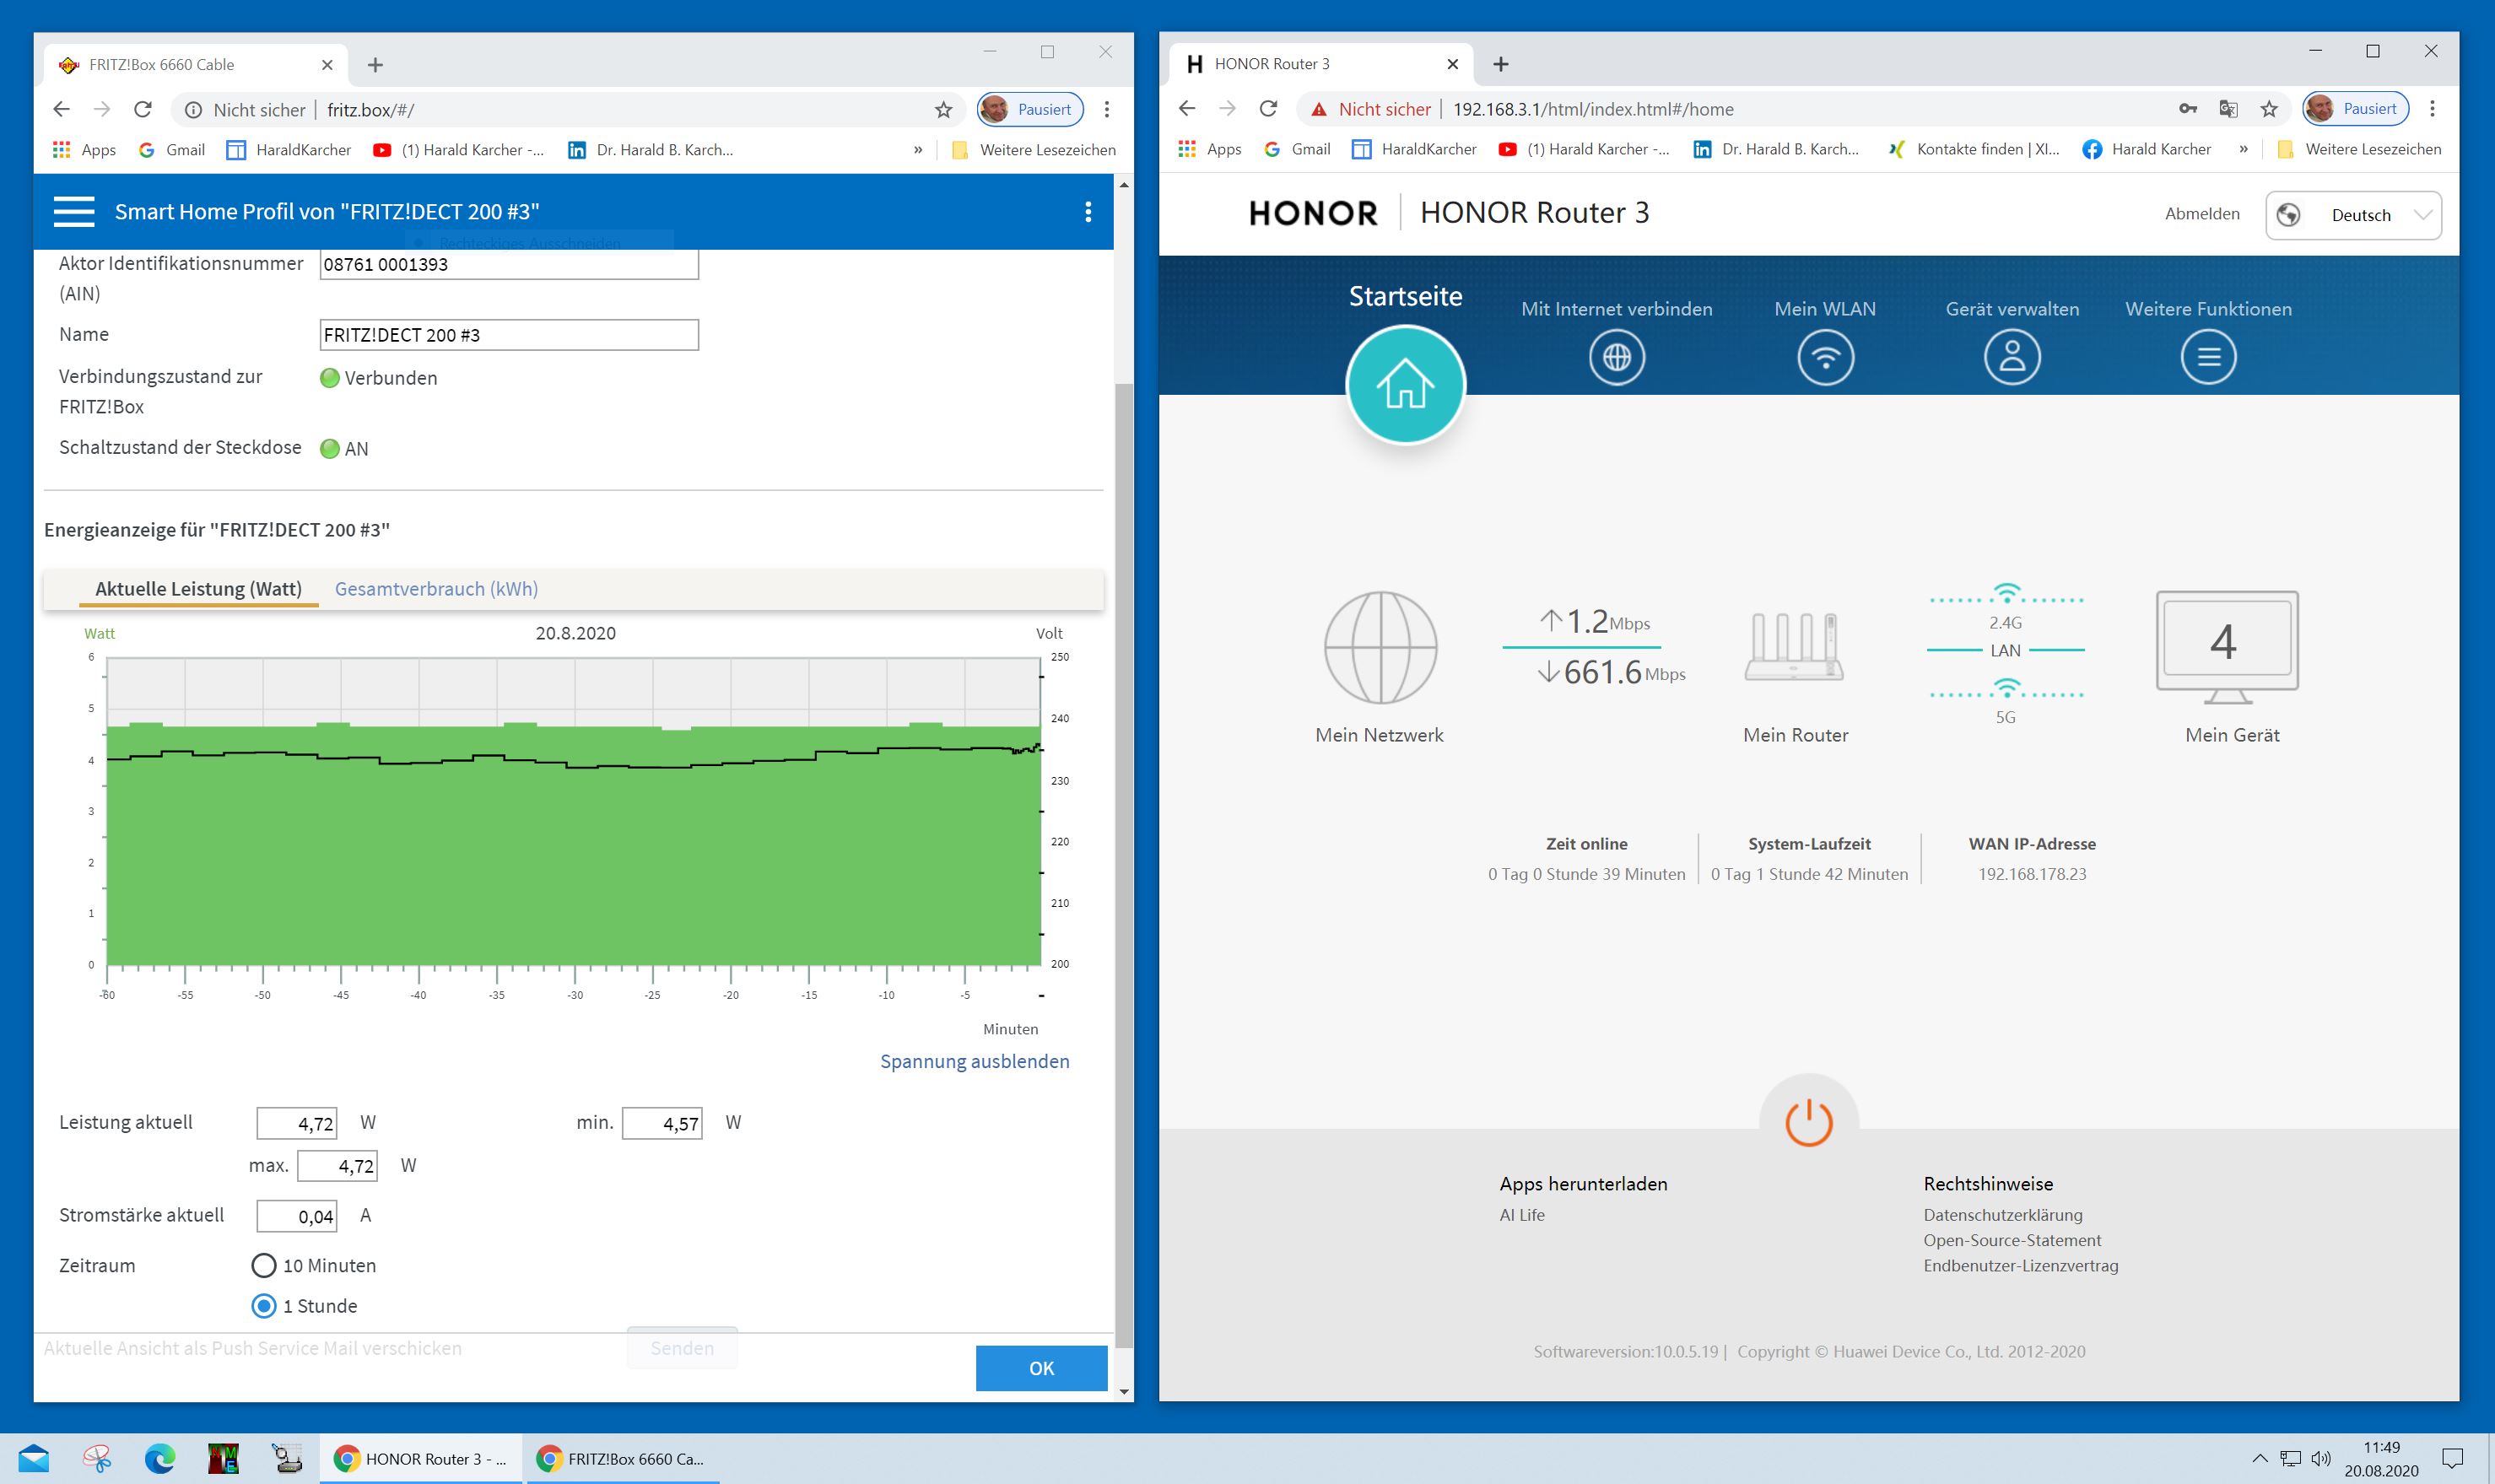
Task: Show hidden system tray icons
Action: pyautogui.click(x=2259, y=1458)
